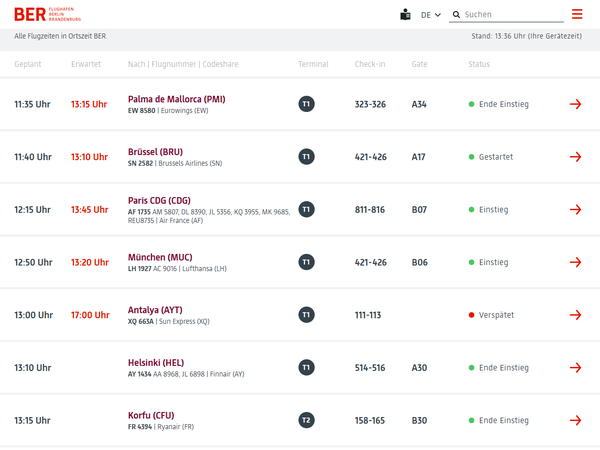Click expected time 13:45 Uhr
This screenshot has height=450, width=600.
[x=90, y=210]
